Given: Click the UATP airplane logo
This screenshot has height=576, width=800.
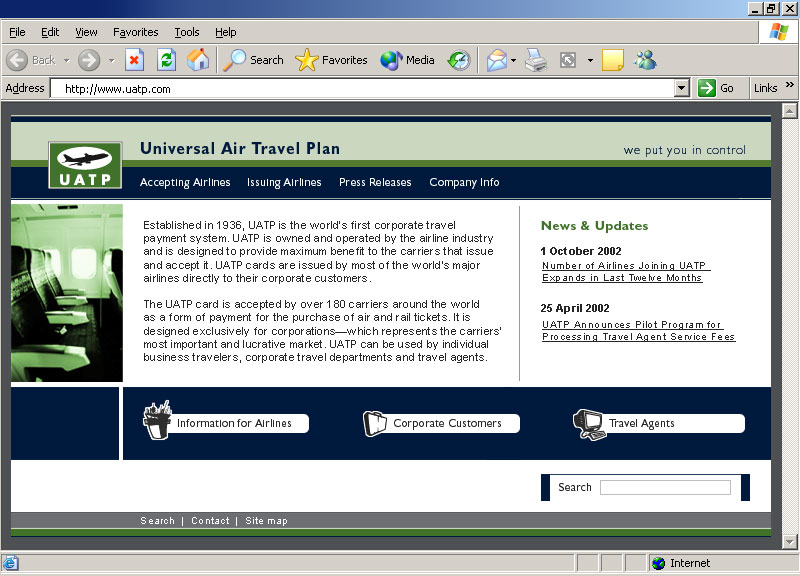Looking at the screenshot, I should click(x=85, y=165).
